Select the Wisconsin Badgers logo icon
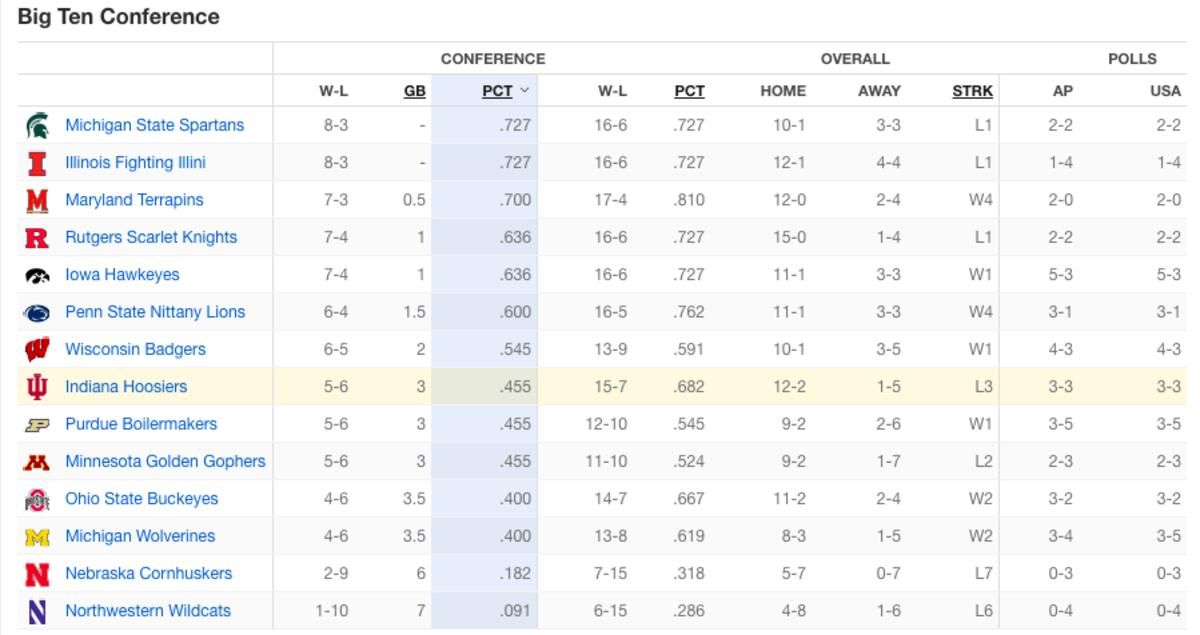Viewport: 1200px width, 635px height. 37,349
